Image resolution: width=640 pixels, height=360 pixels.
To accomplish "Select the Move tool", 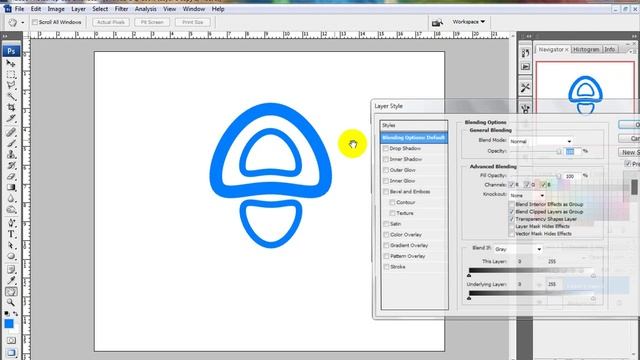I will 11,64.
